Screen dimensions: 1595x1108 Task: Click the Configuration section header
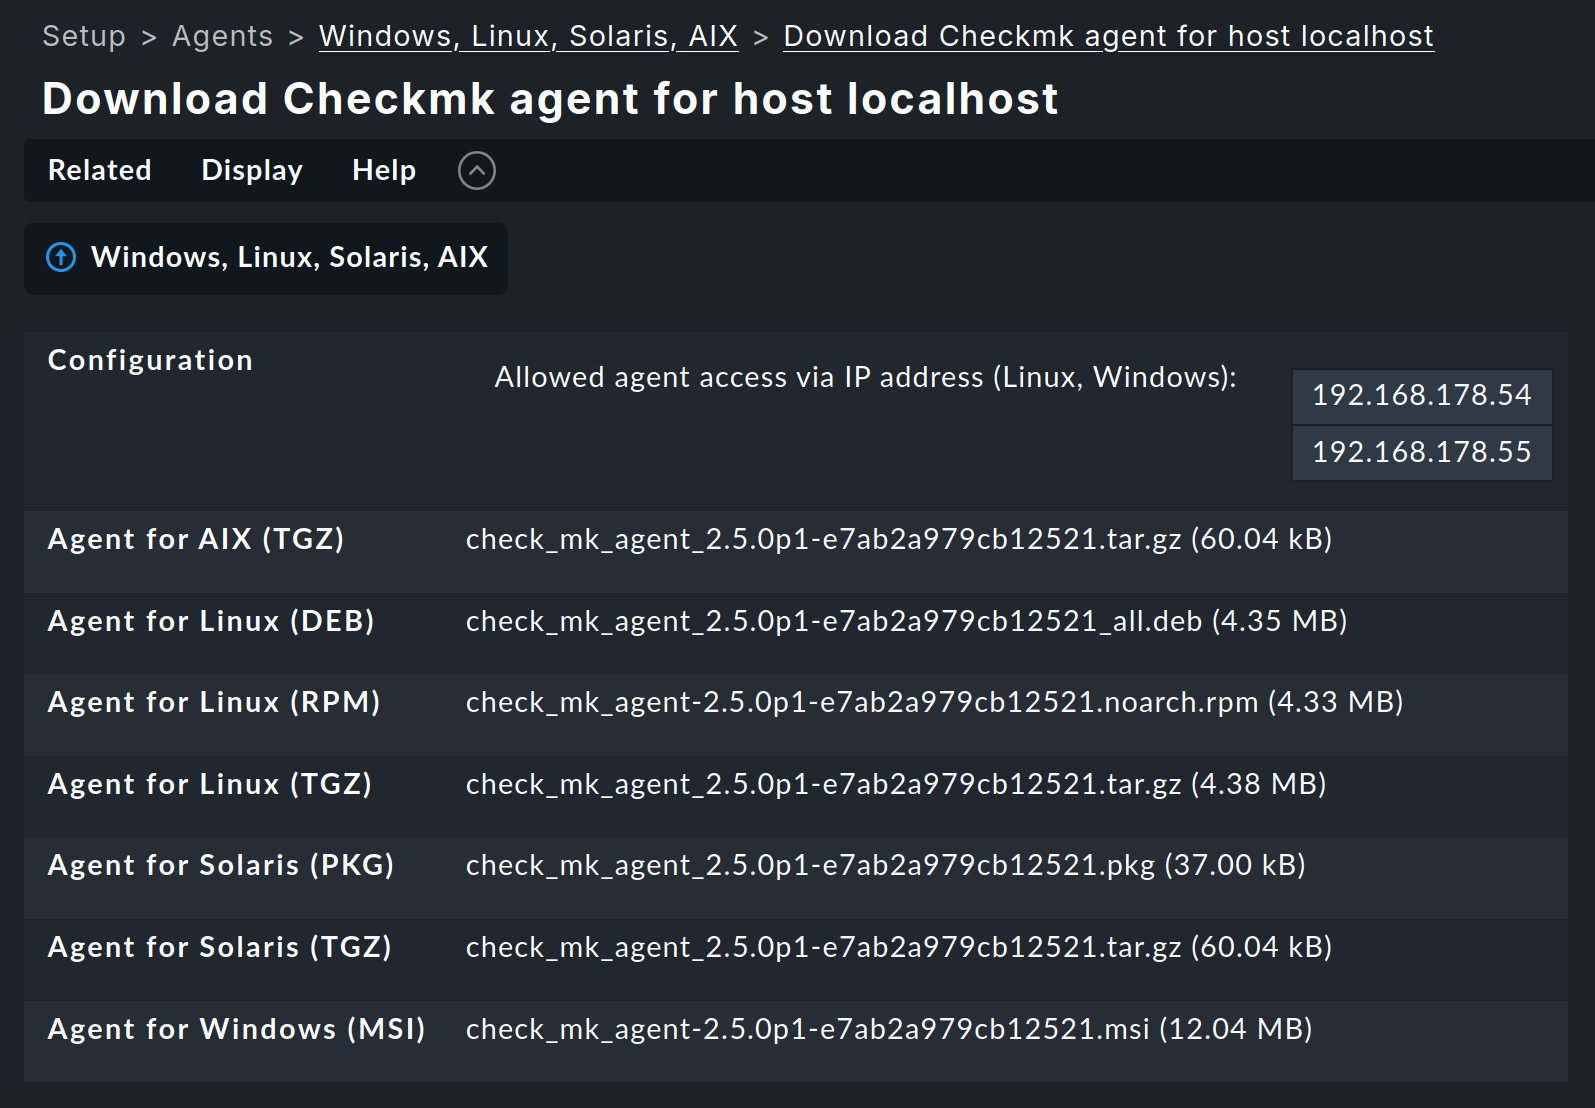[x=149, y=360]
